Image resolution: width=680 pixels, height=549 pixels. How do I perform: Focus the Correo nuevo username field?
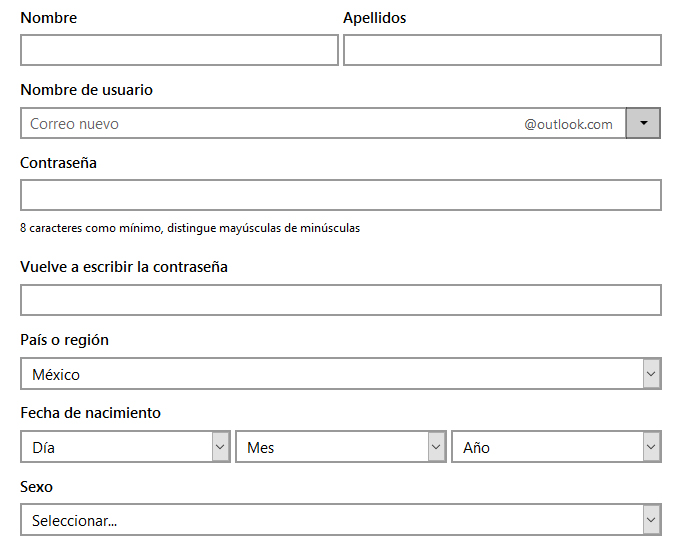click(x=323, y=124)
